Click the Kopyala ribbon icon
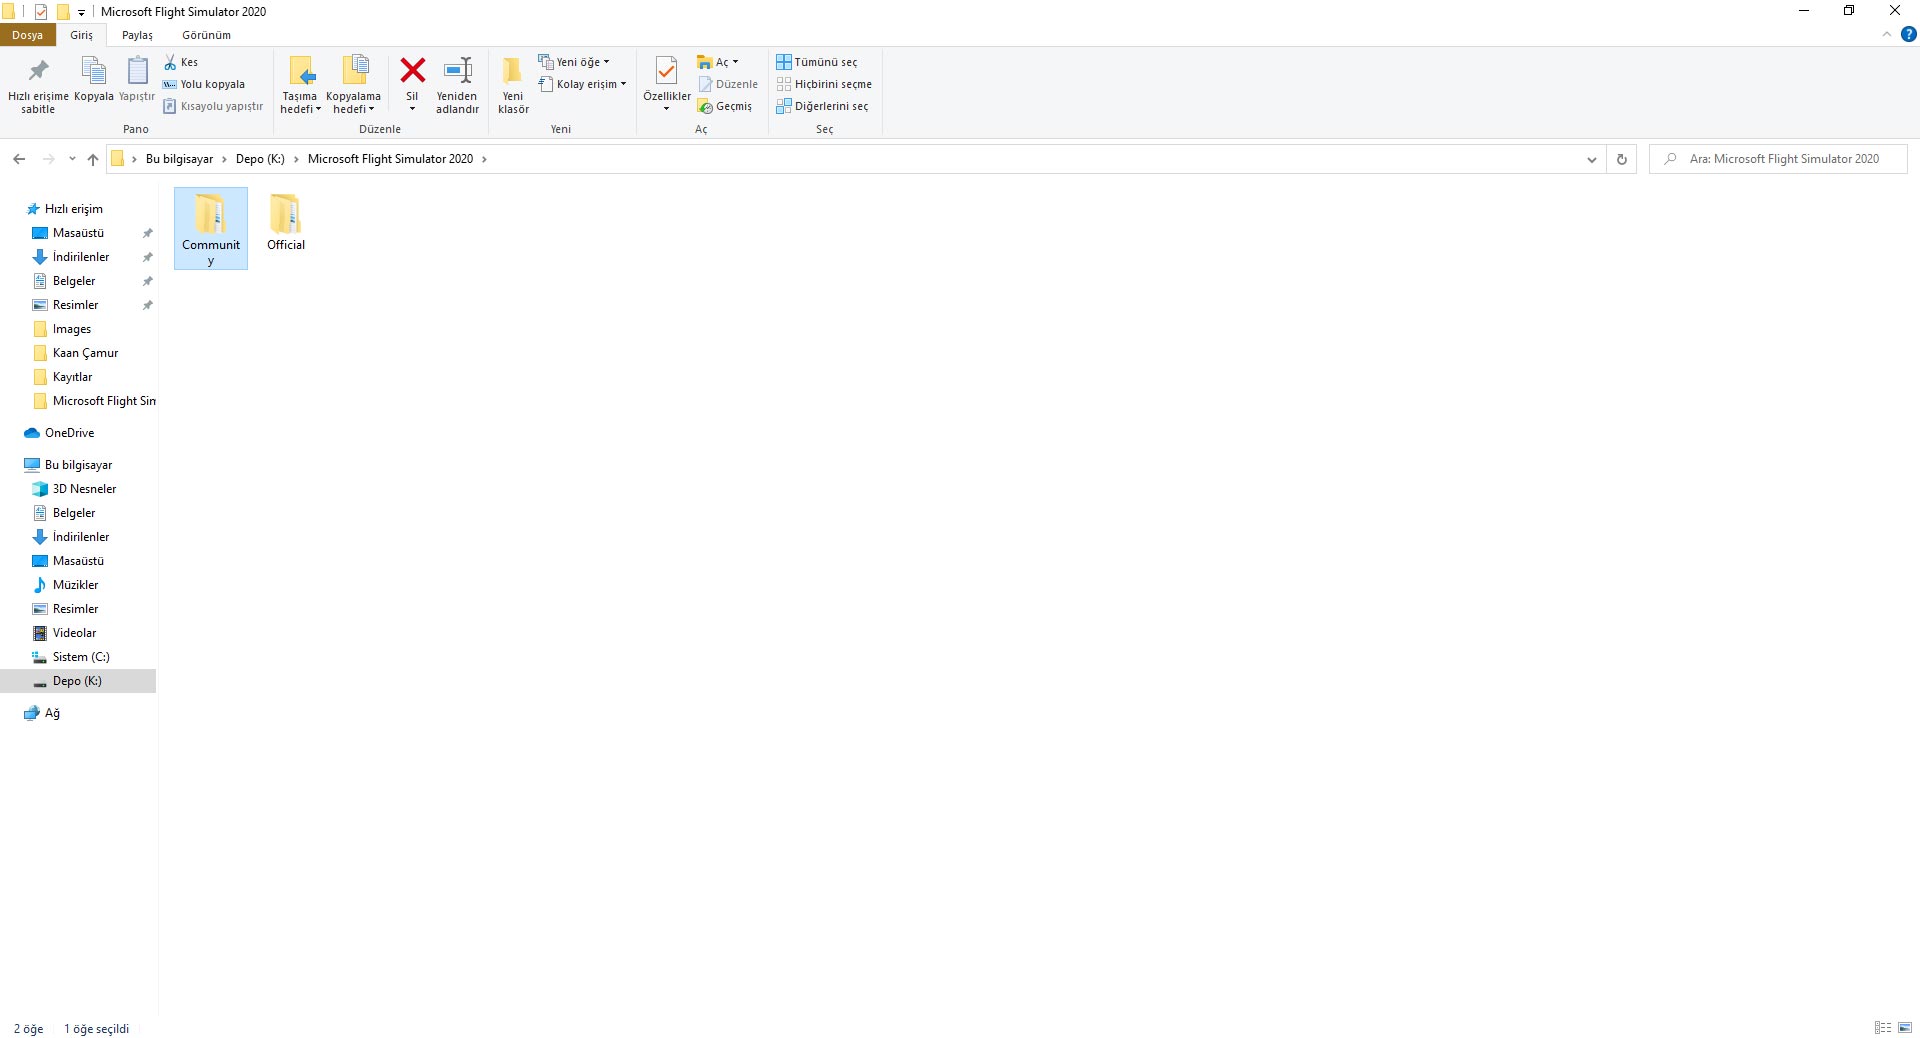The image size is (1920, 1038). [x=93, y=79]
